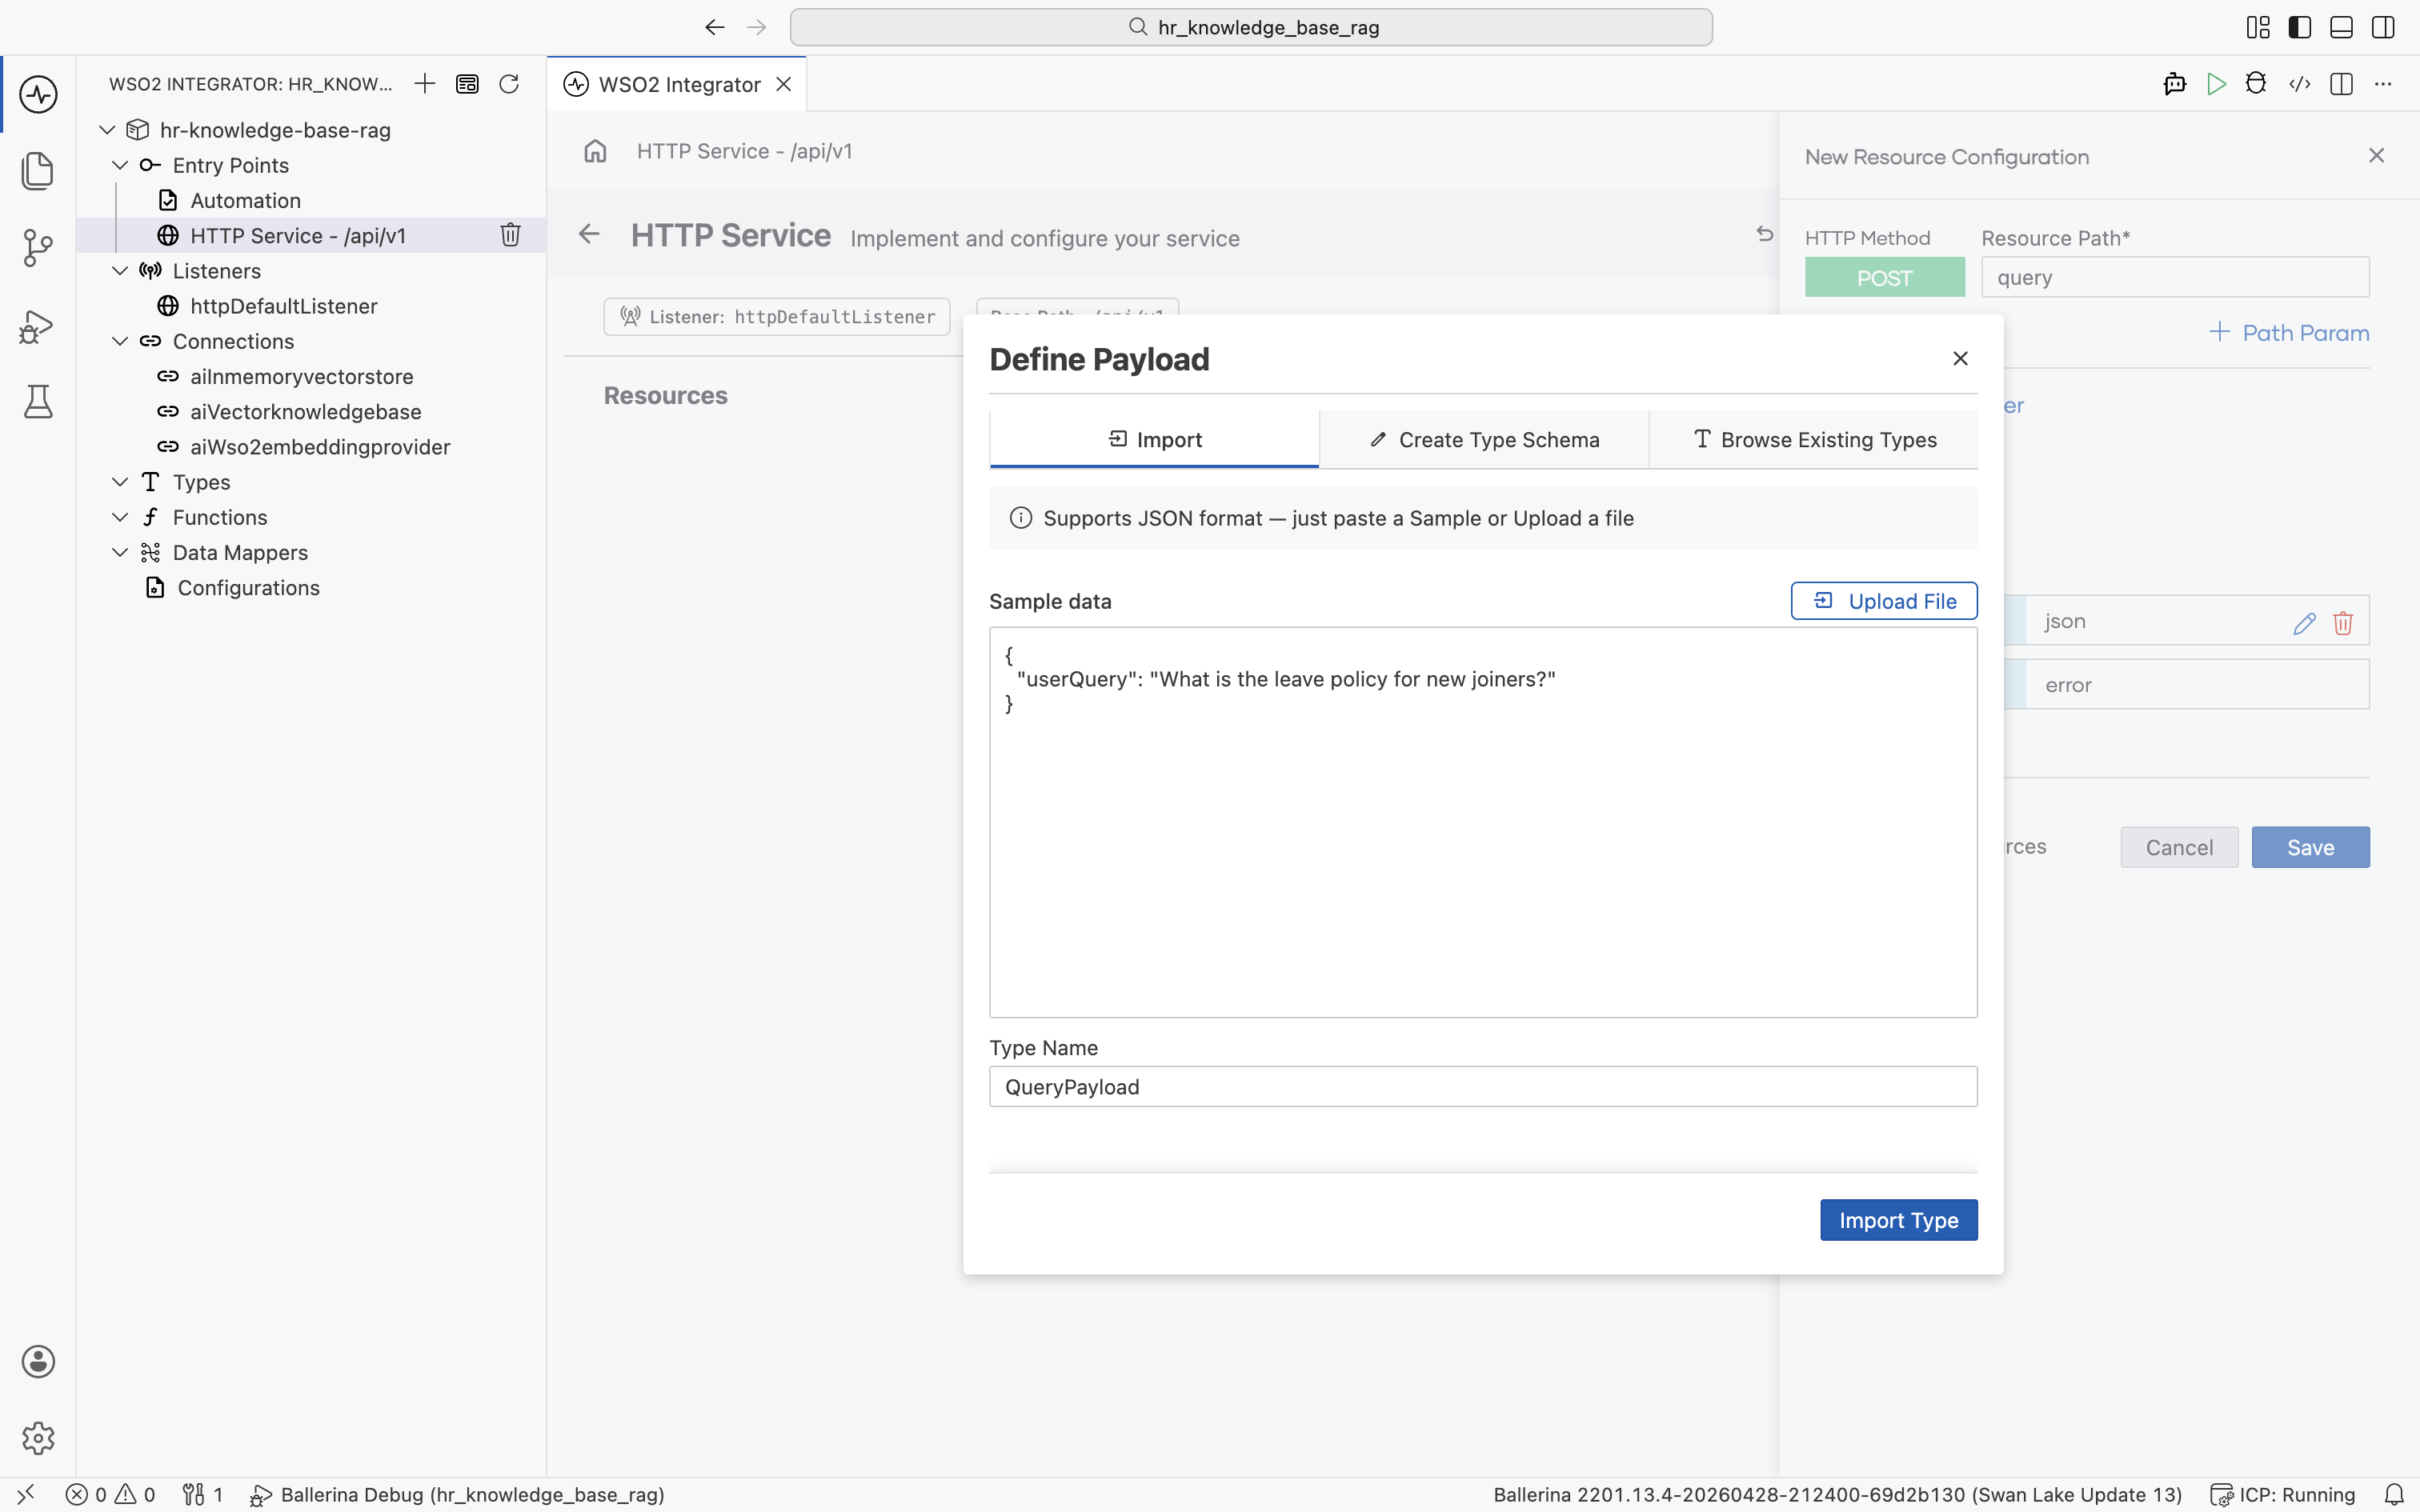Click the split editor icon in tab toolbar

pyautogui.click(x=2341, y=84)
